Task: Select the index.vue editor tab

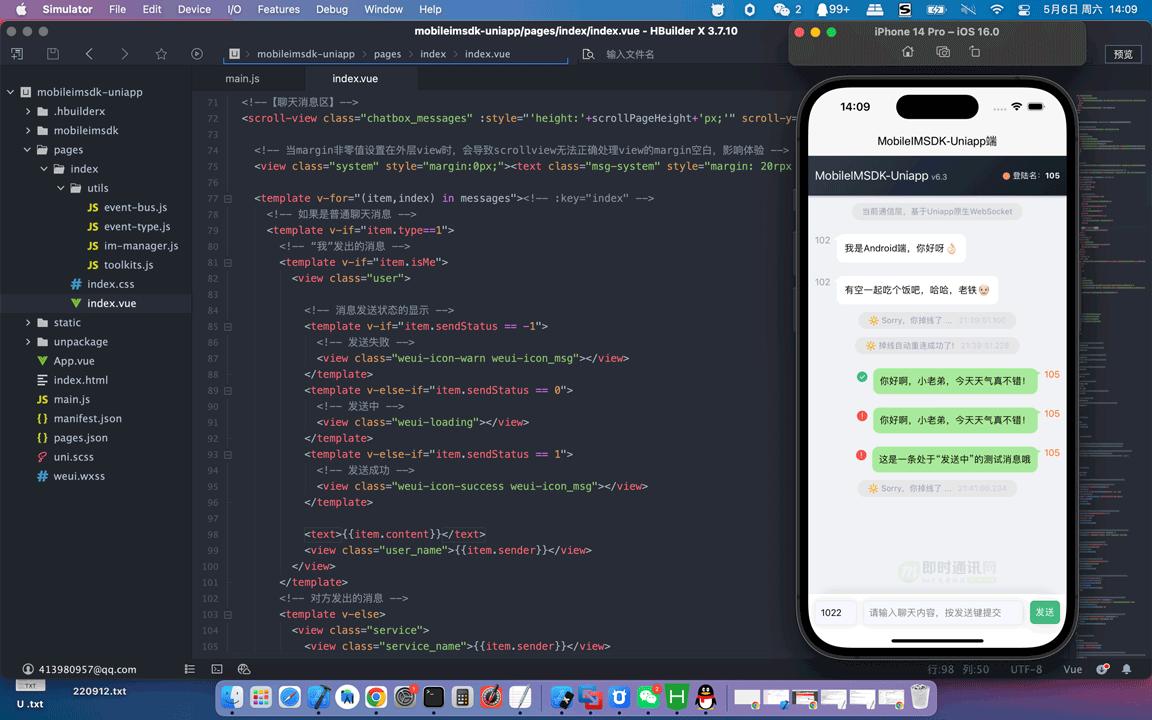Action: (x=355, y=79)
